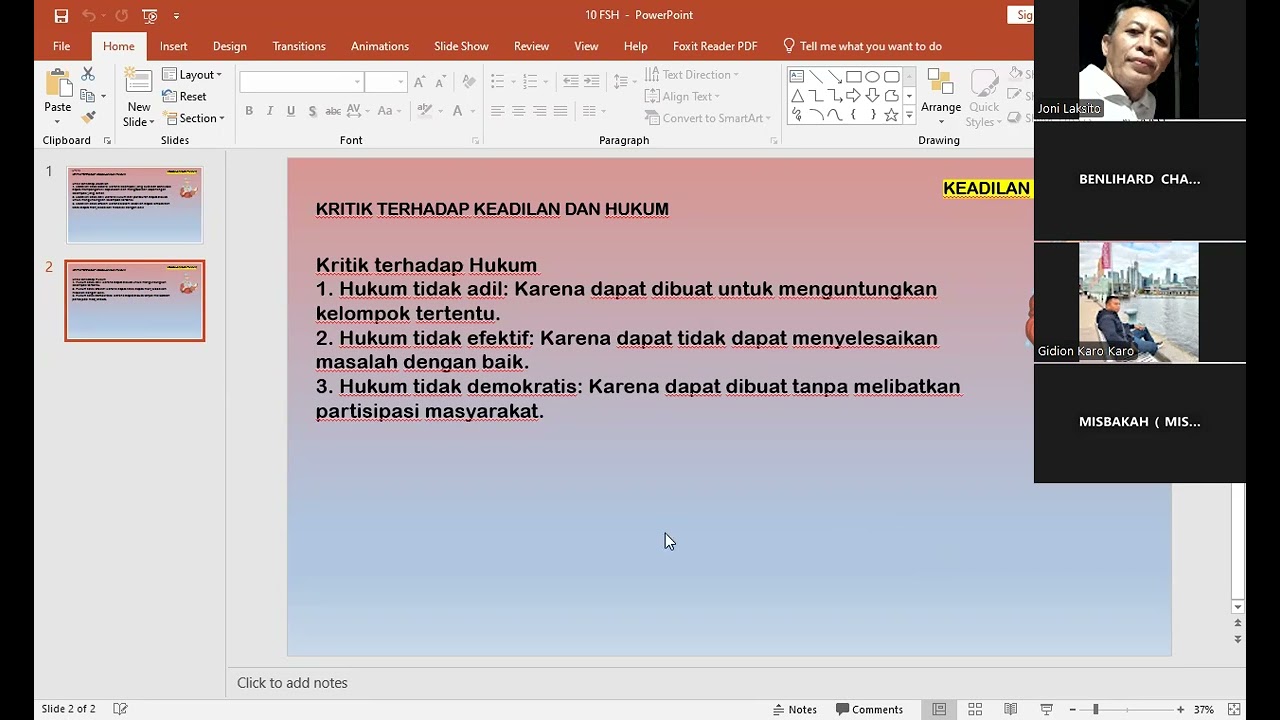Align text right

coord(539,111)
